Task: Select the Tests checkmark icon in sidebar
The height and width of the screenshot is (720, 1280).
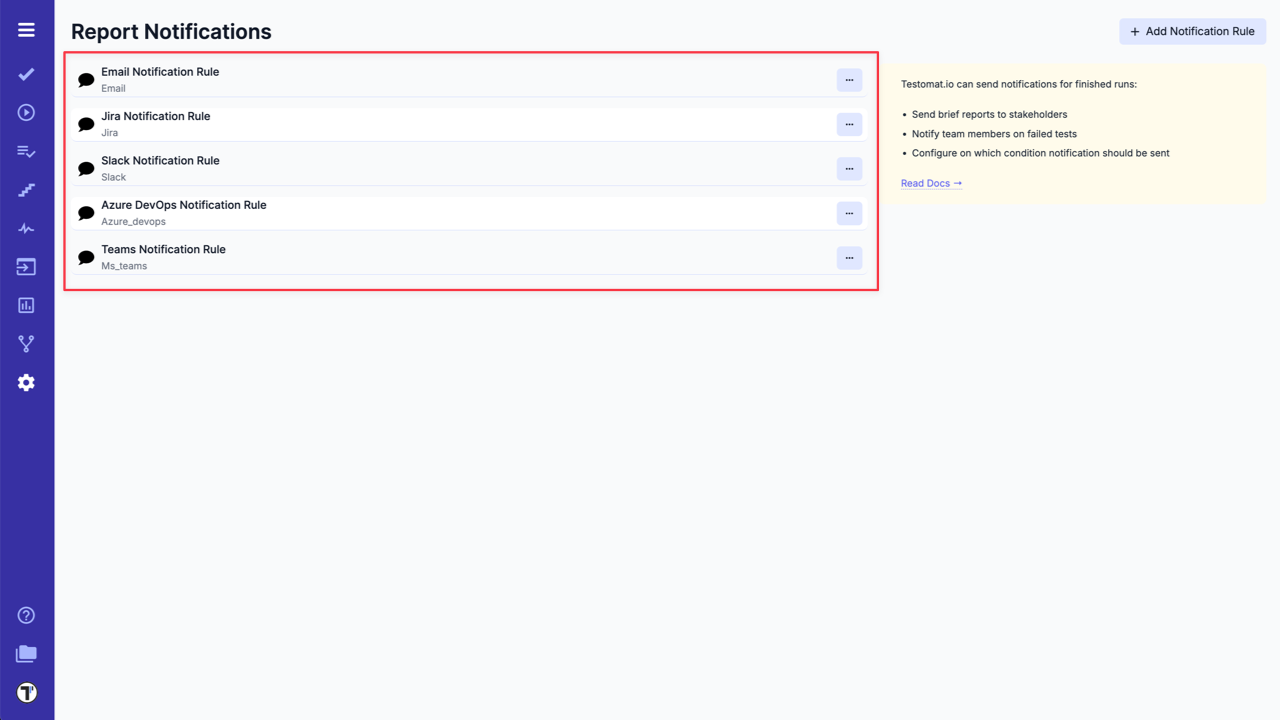Action: click(x=26, y=74)
